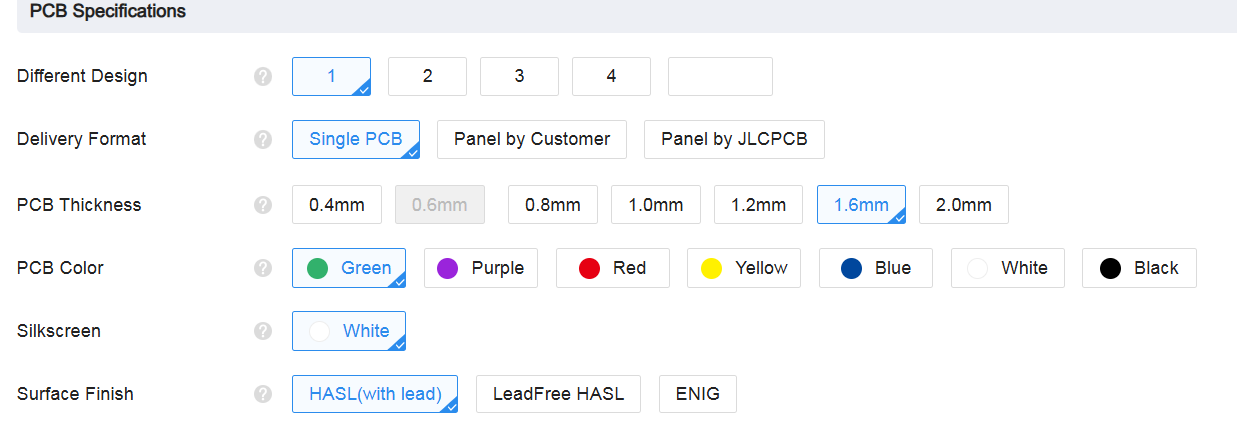Select Purple PCB color option
The height and width of the screenshot is (438, 1237).
click(x=481, y=268)
